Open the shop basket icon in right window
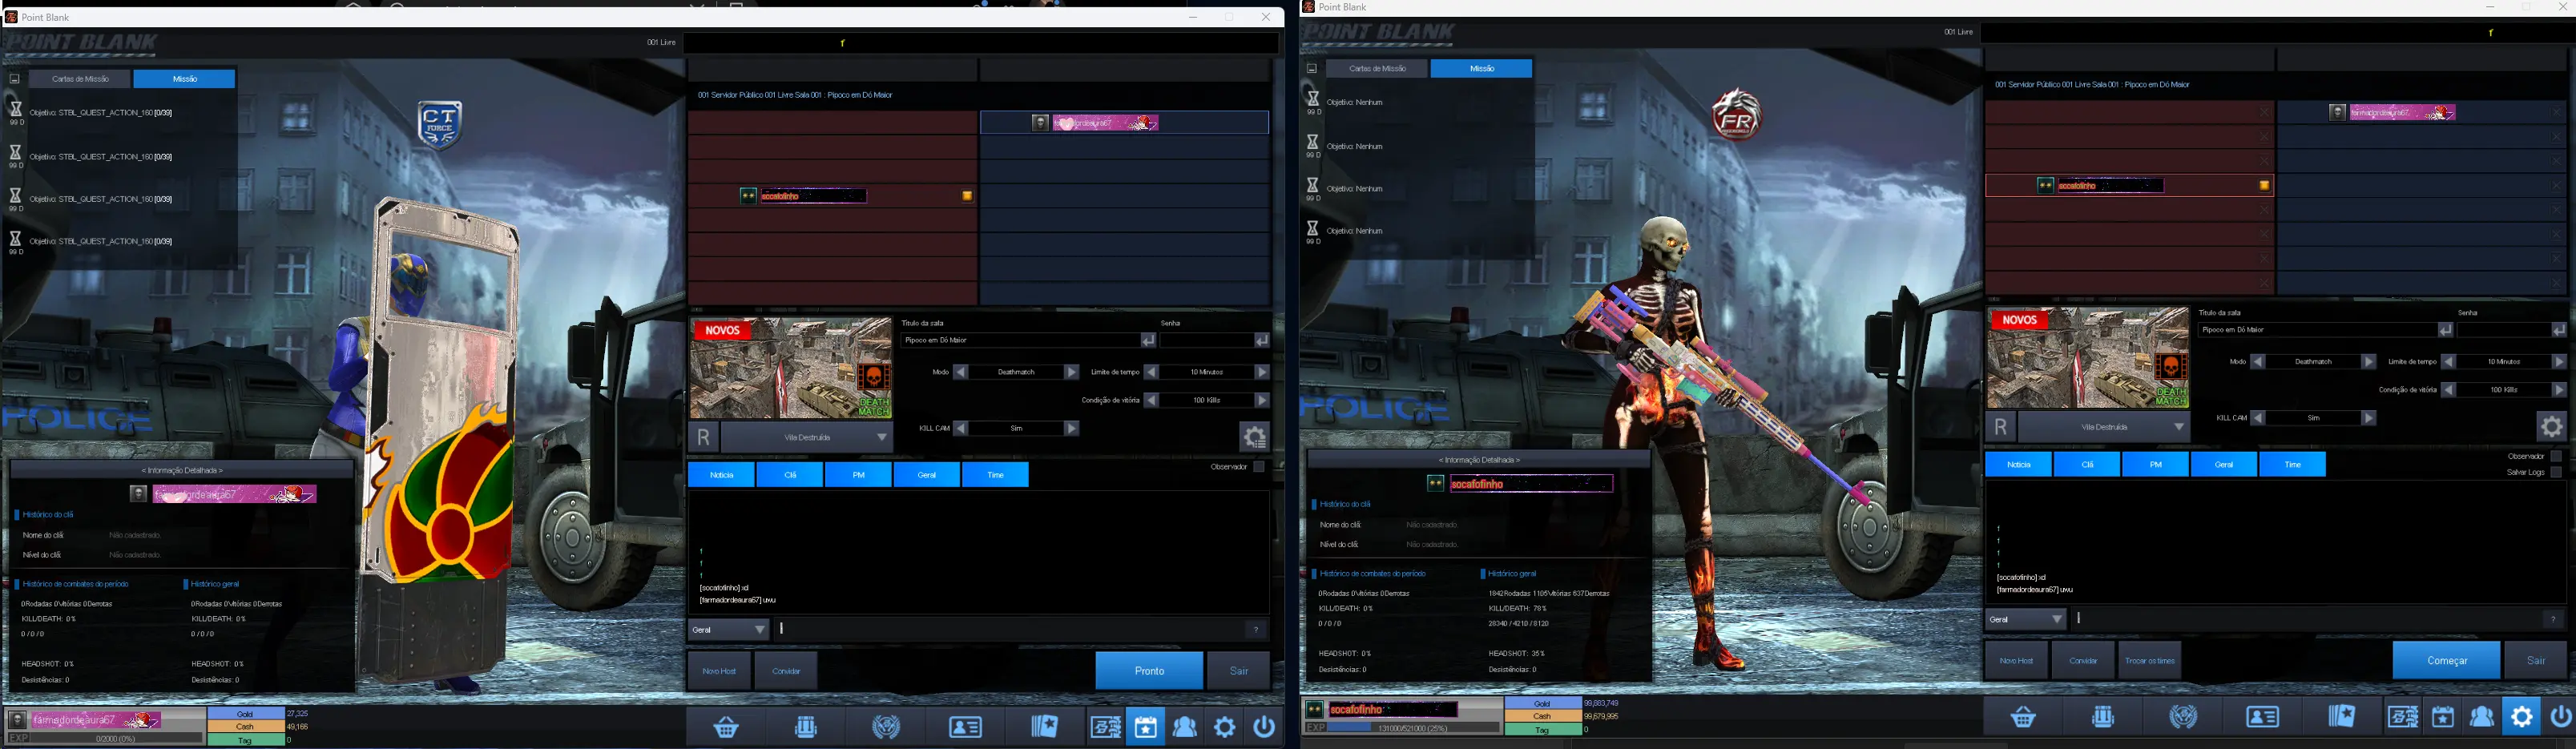This screenshot has width=2576, height=749. pyautogui.click(x=2023, y=717)
